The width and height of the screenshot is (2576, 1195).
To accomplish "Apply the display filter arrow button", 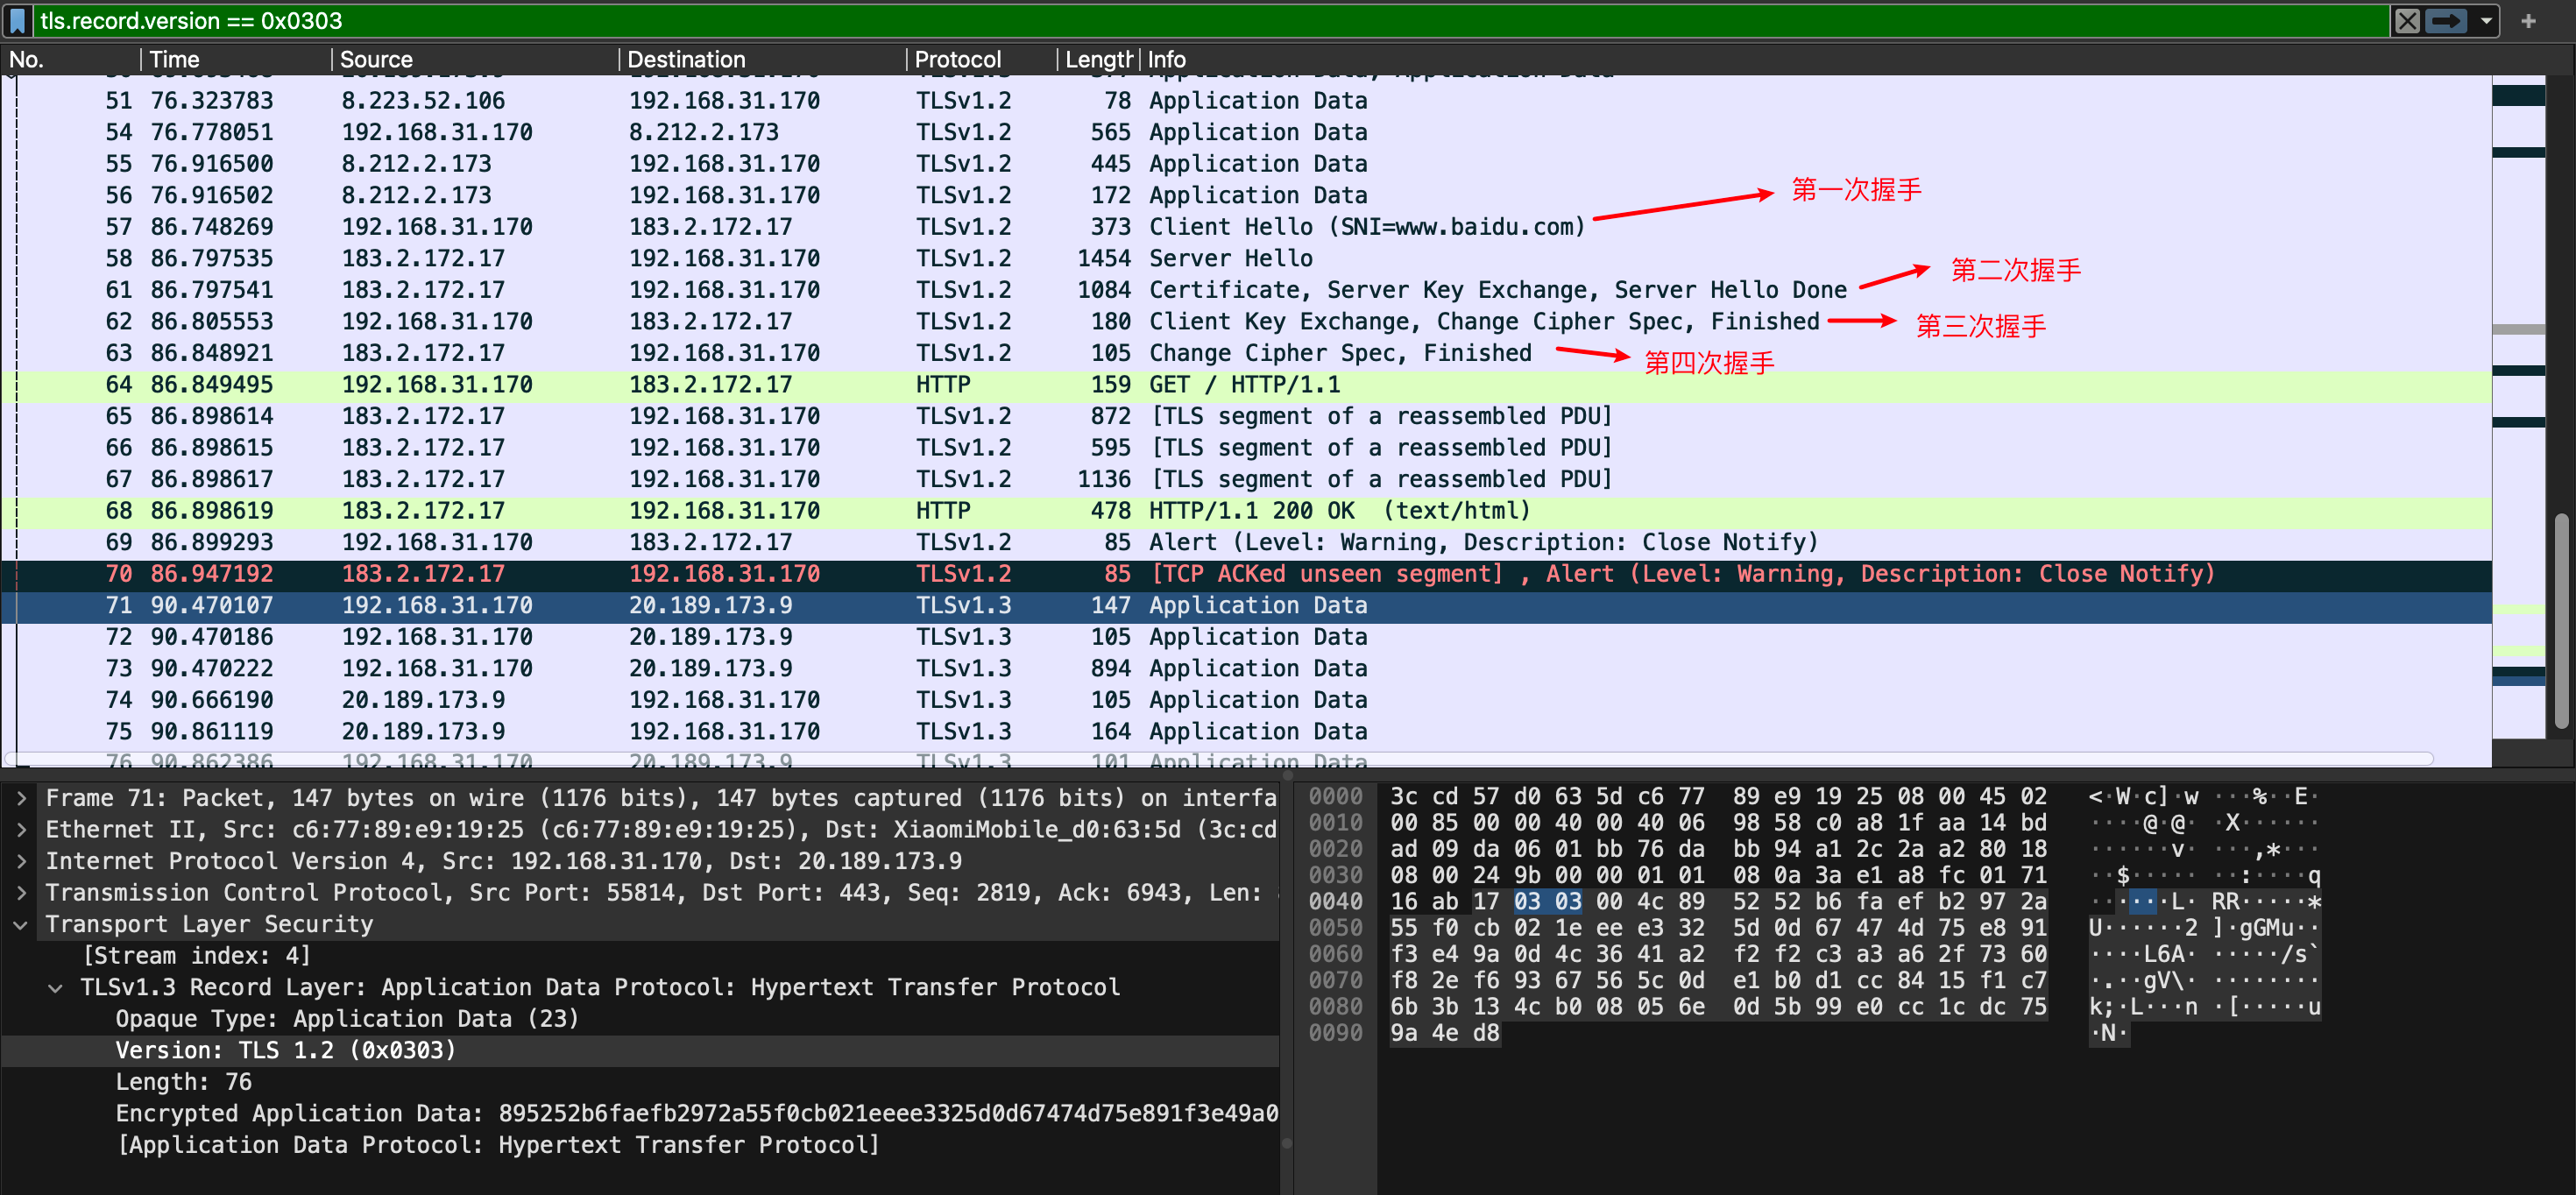I will click(x=2445, y=20).
